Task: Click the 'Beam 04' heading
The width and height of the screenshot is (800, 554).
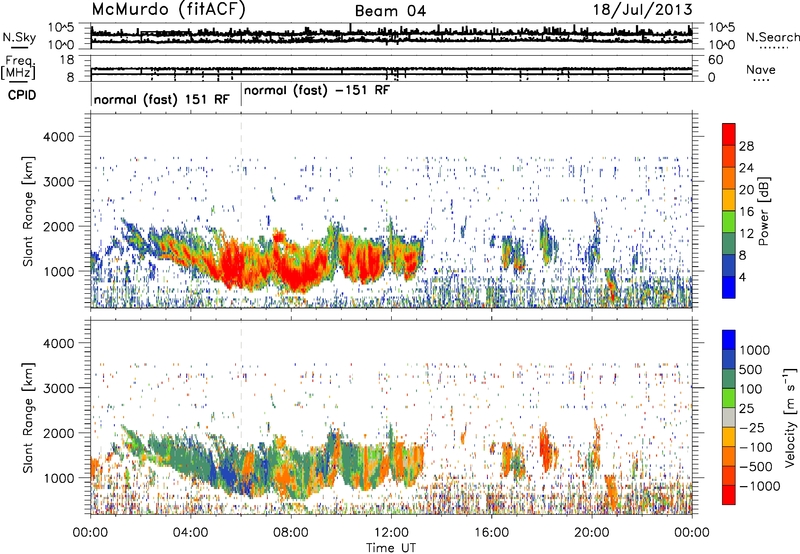Action: pos(390,11)
